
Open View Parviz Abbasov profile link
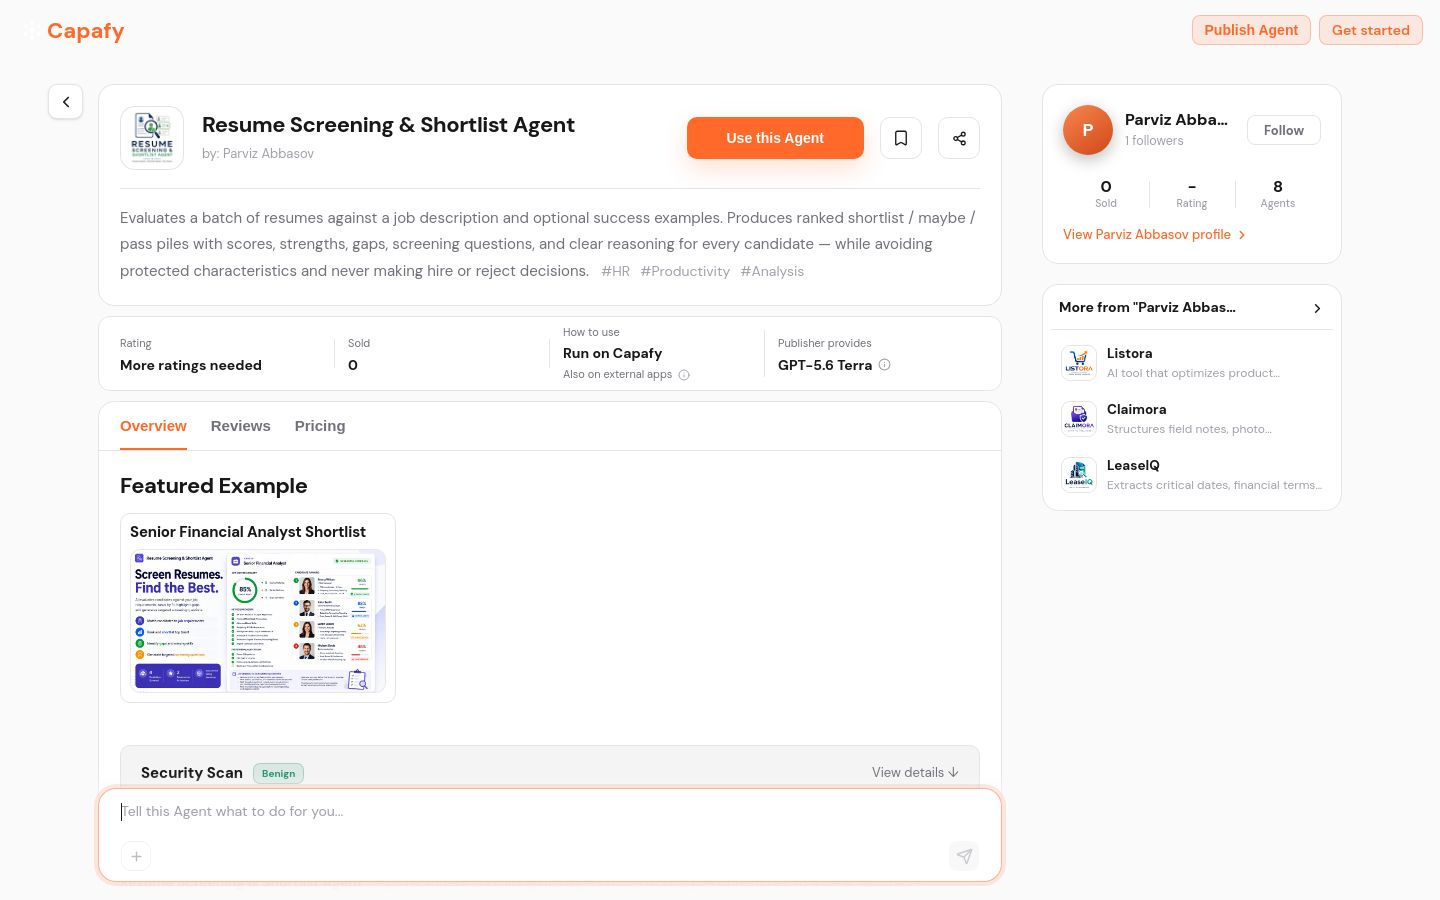[1154, 234]
